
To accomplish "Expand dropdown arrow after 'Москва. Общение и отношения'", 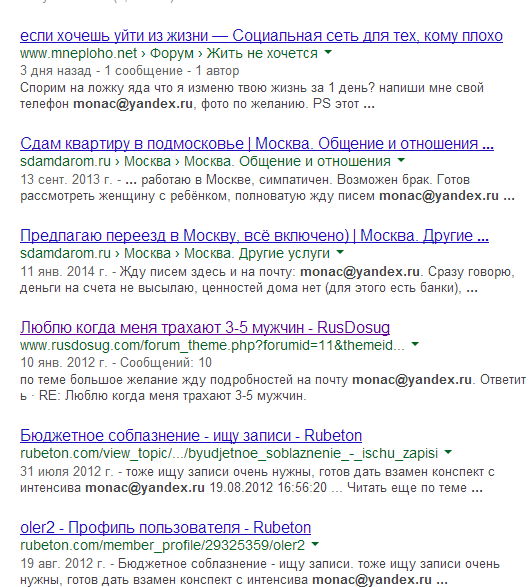I will [401, 160].
